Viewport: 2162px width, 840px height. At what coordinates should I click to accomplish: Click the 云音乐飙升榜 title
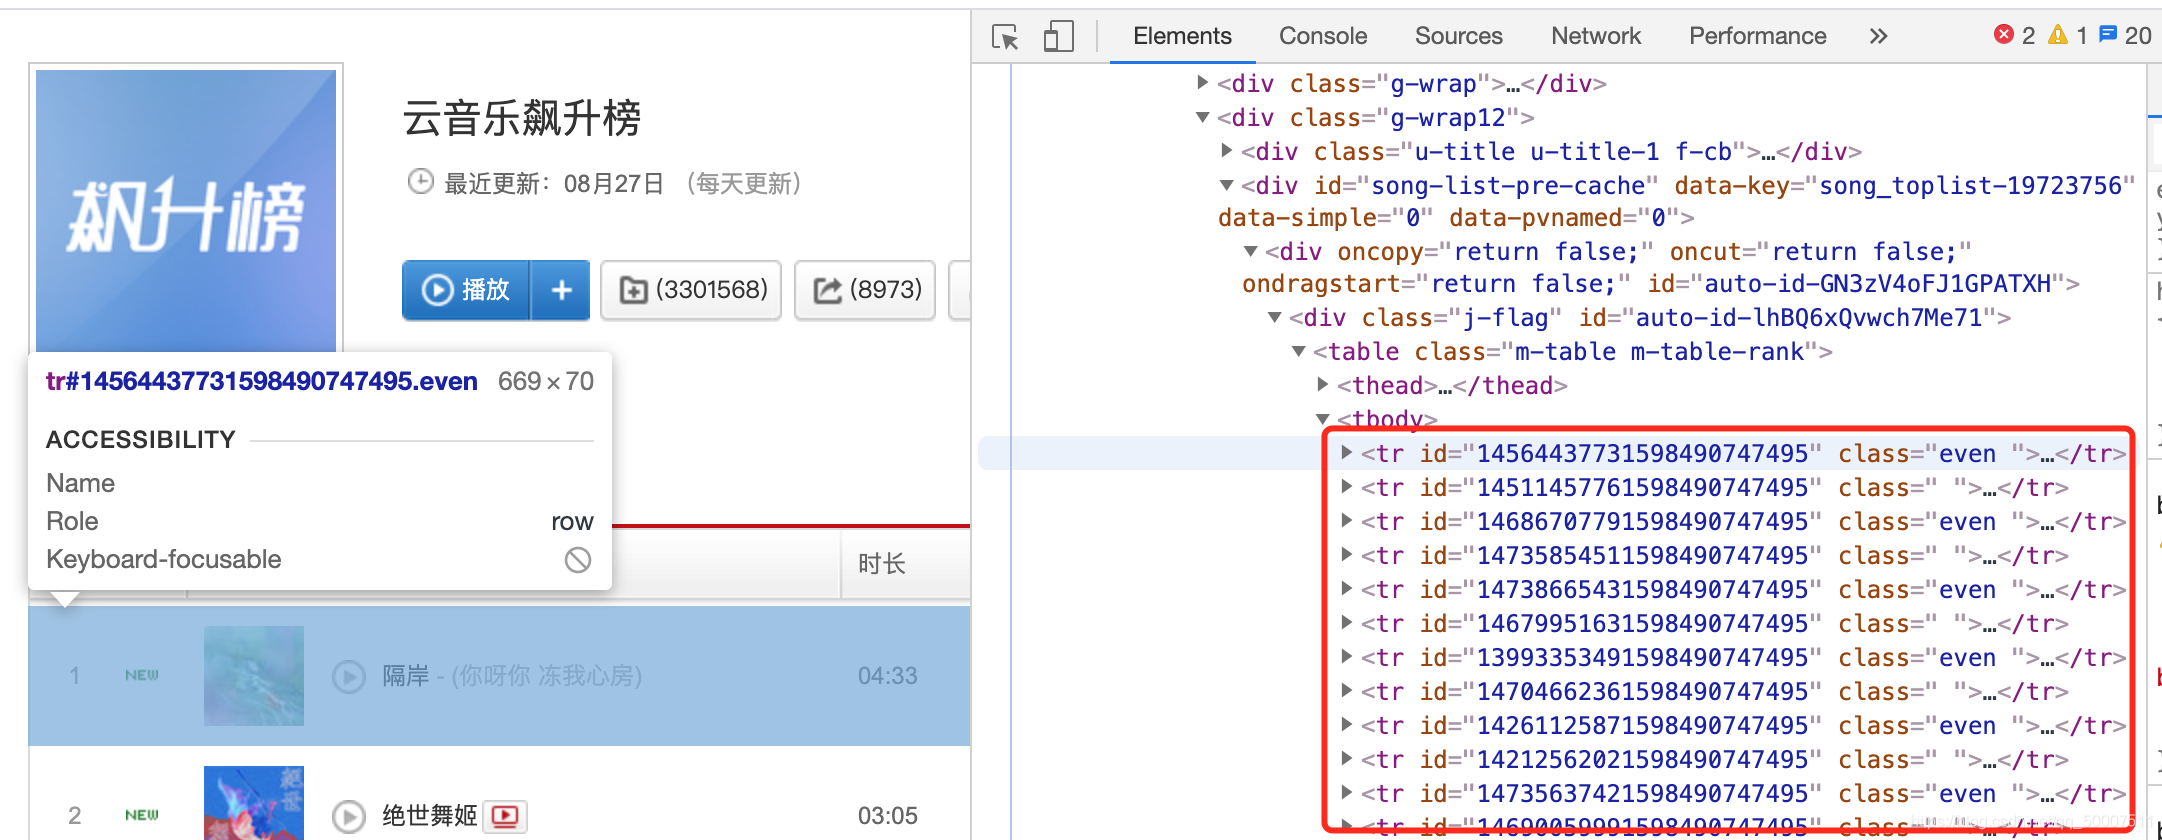click(521, 118)
